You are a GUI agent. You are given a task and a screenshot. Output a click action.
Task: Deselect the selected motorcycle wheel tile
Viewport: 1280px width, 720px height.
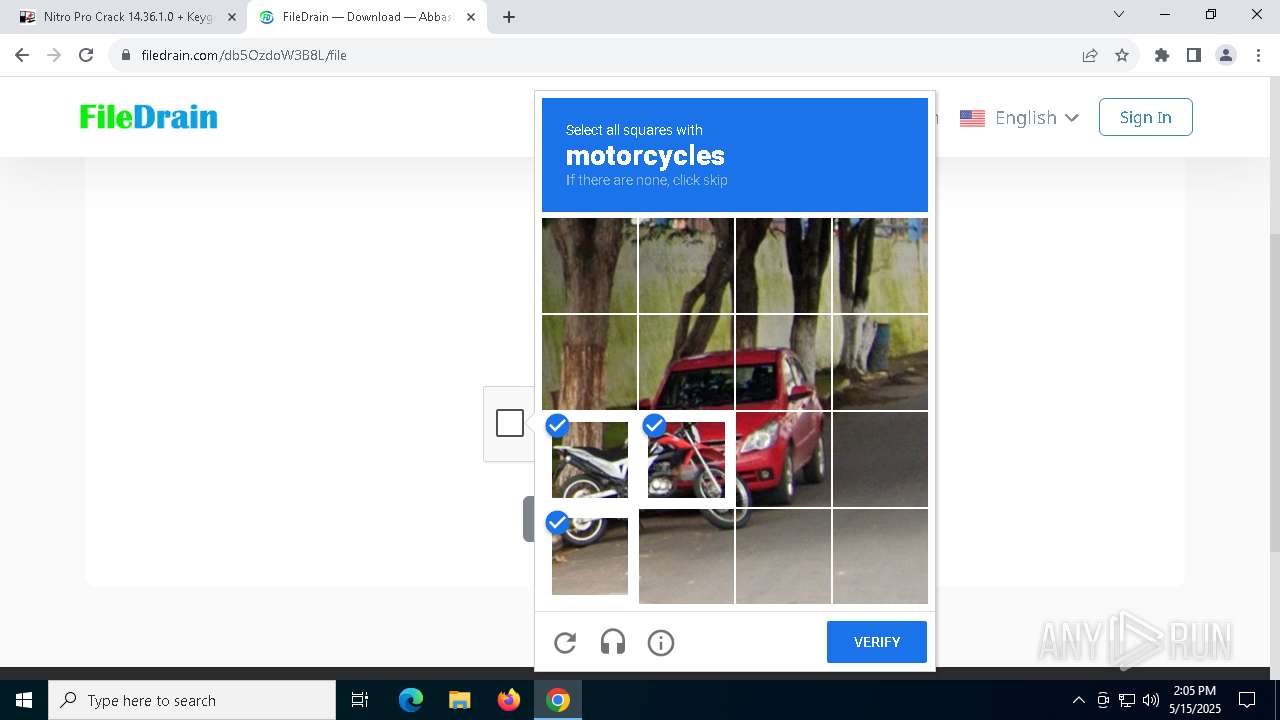(589, 556)
